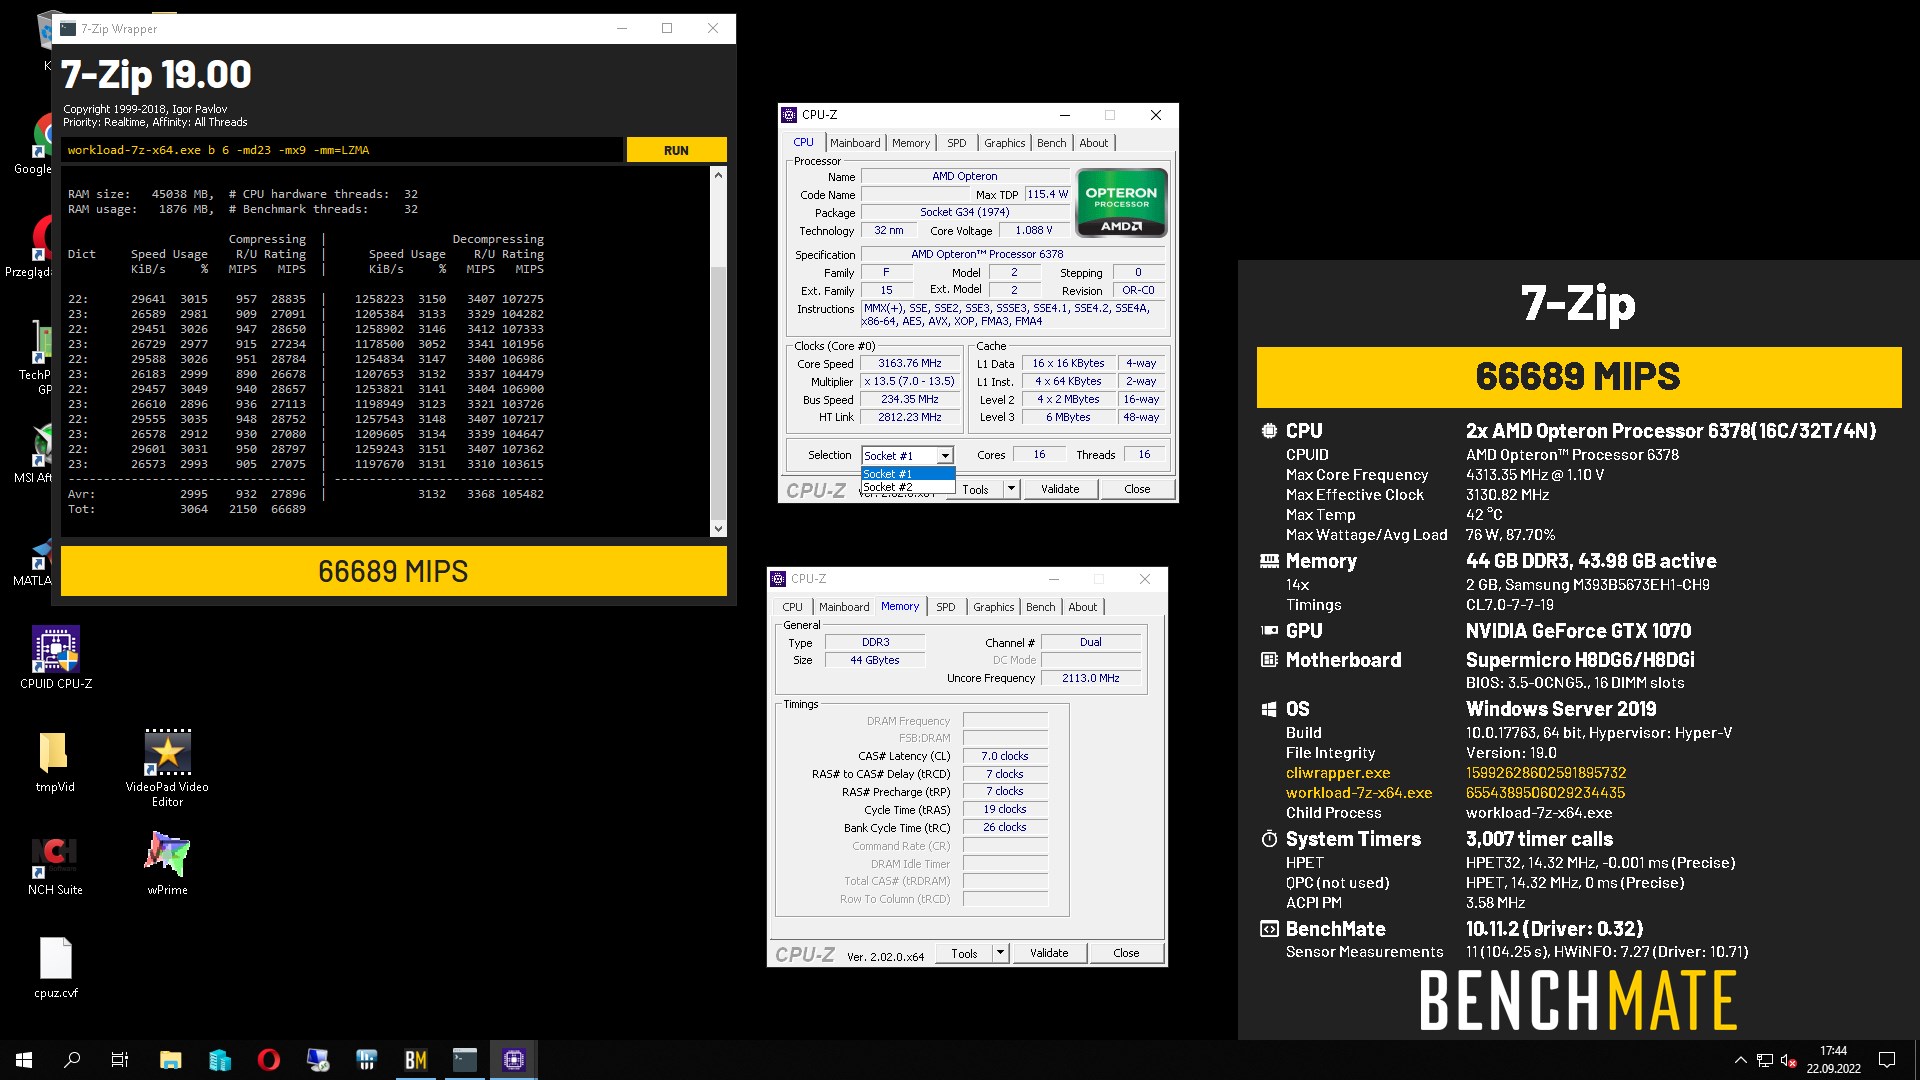Screen dimensions: 1920x1080
Task: Open the tmpVid folder on desktop
Action: click(54, 761)
